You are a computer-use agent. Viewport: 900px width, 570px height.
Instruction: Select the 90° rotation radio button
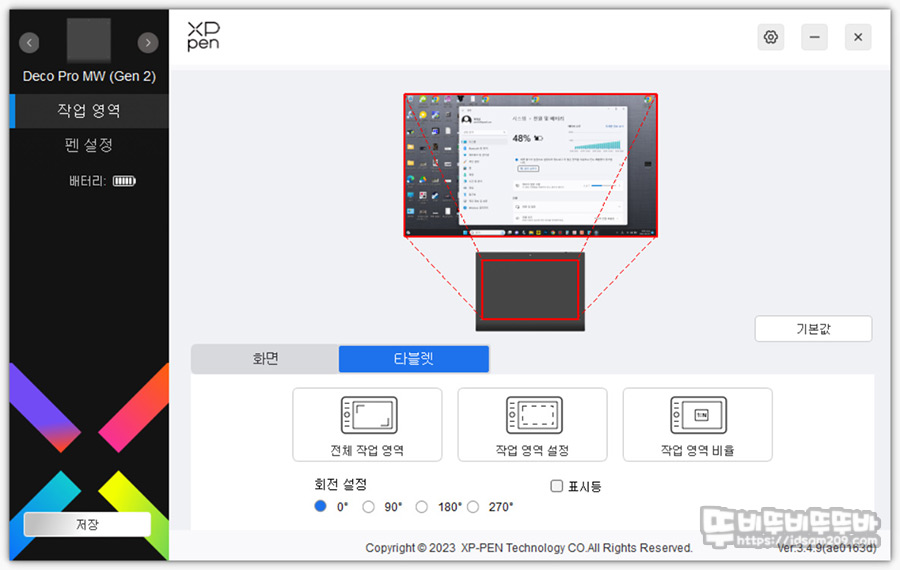coord(368,507)
